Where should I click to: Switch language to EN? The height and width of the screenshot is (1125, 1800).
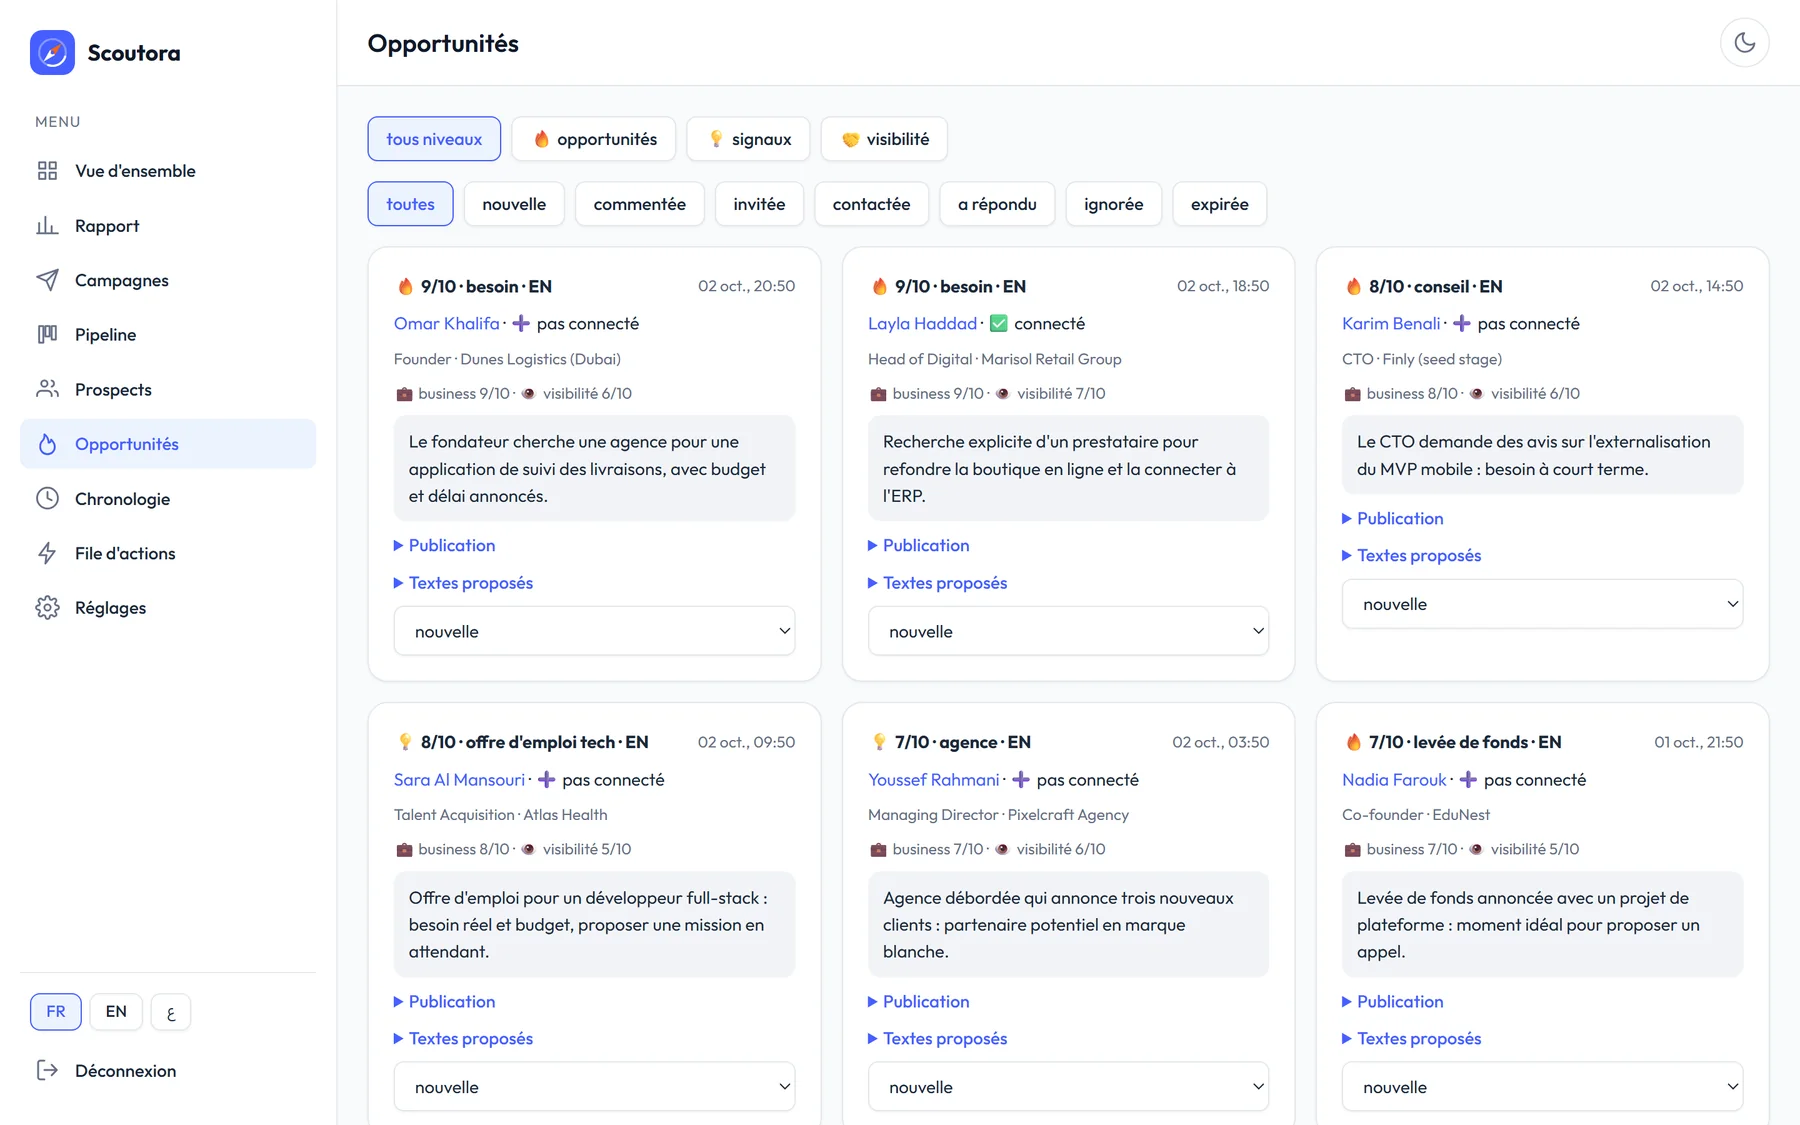(116, 1012)
